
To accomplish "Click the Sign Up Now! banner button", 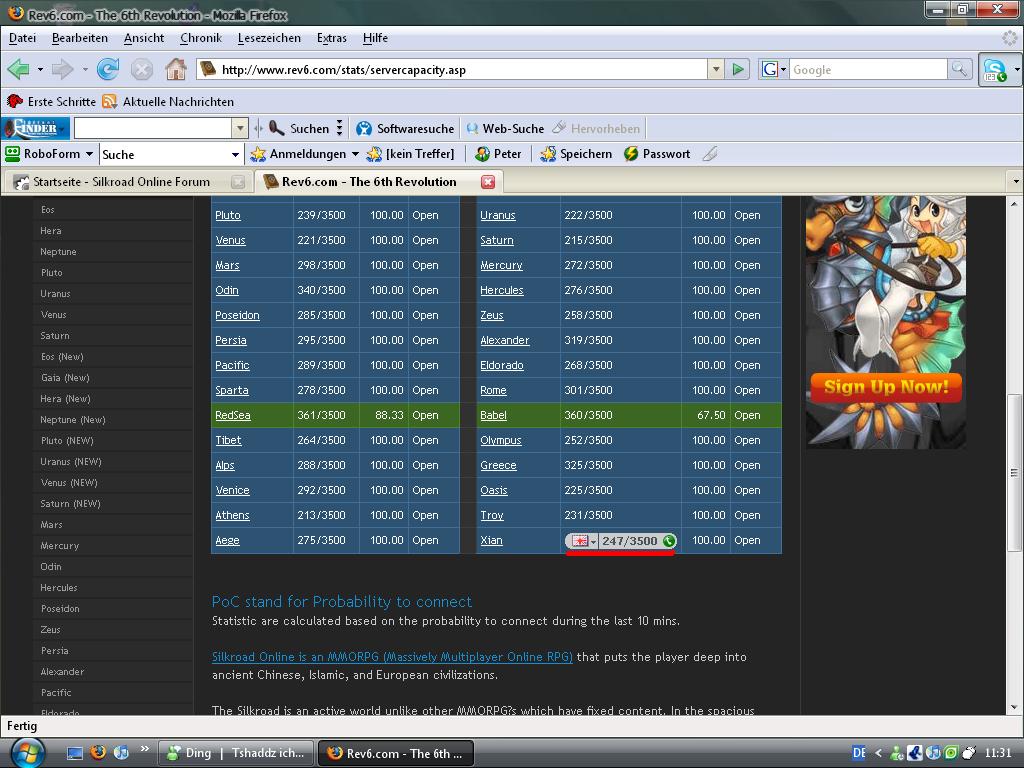I will click(x=886, y=387).
